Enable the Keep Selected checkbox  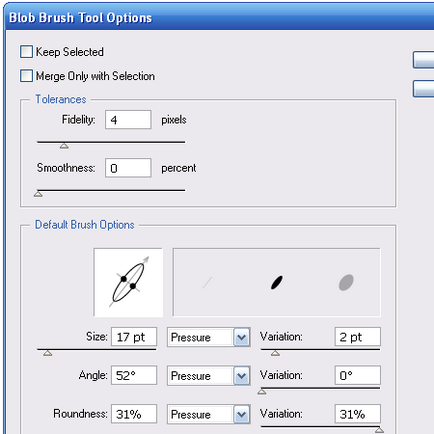26,52
